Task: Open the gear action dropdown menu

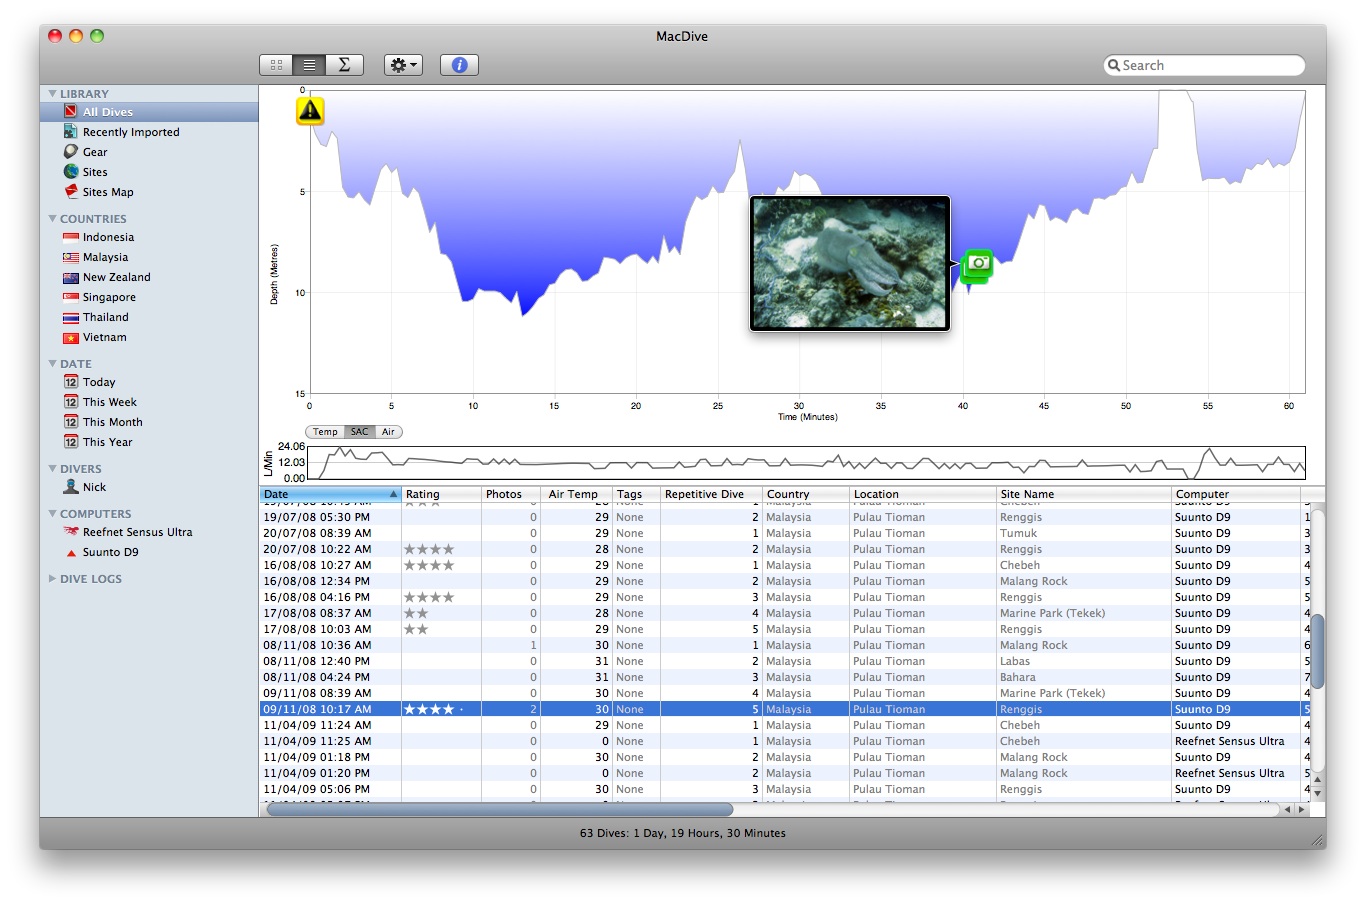Action: [x=403, y=65]
